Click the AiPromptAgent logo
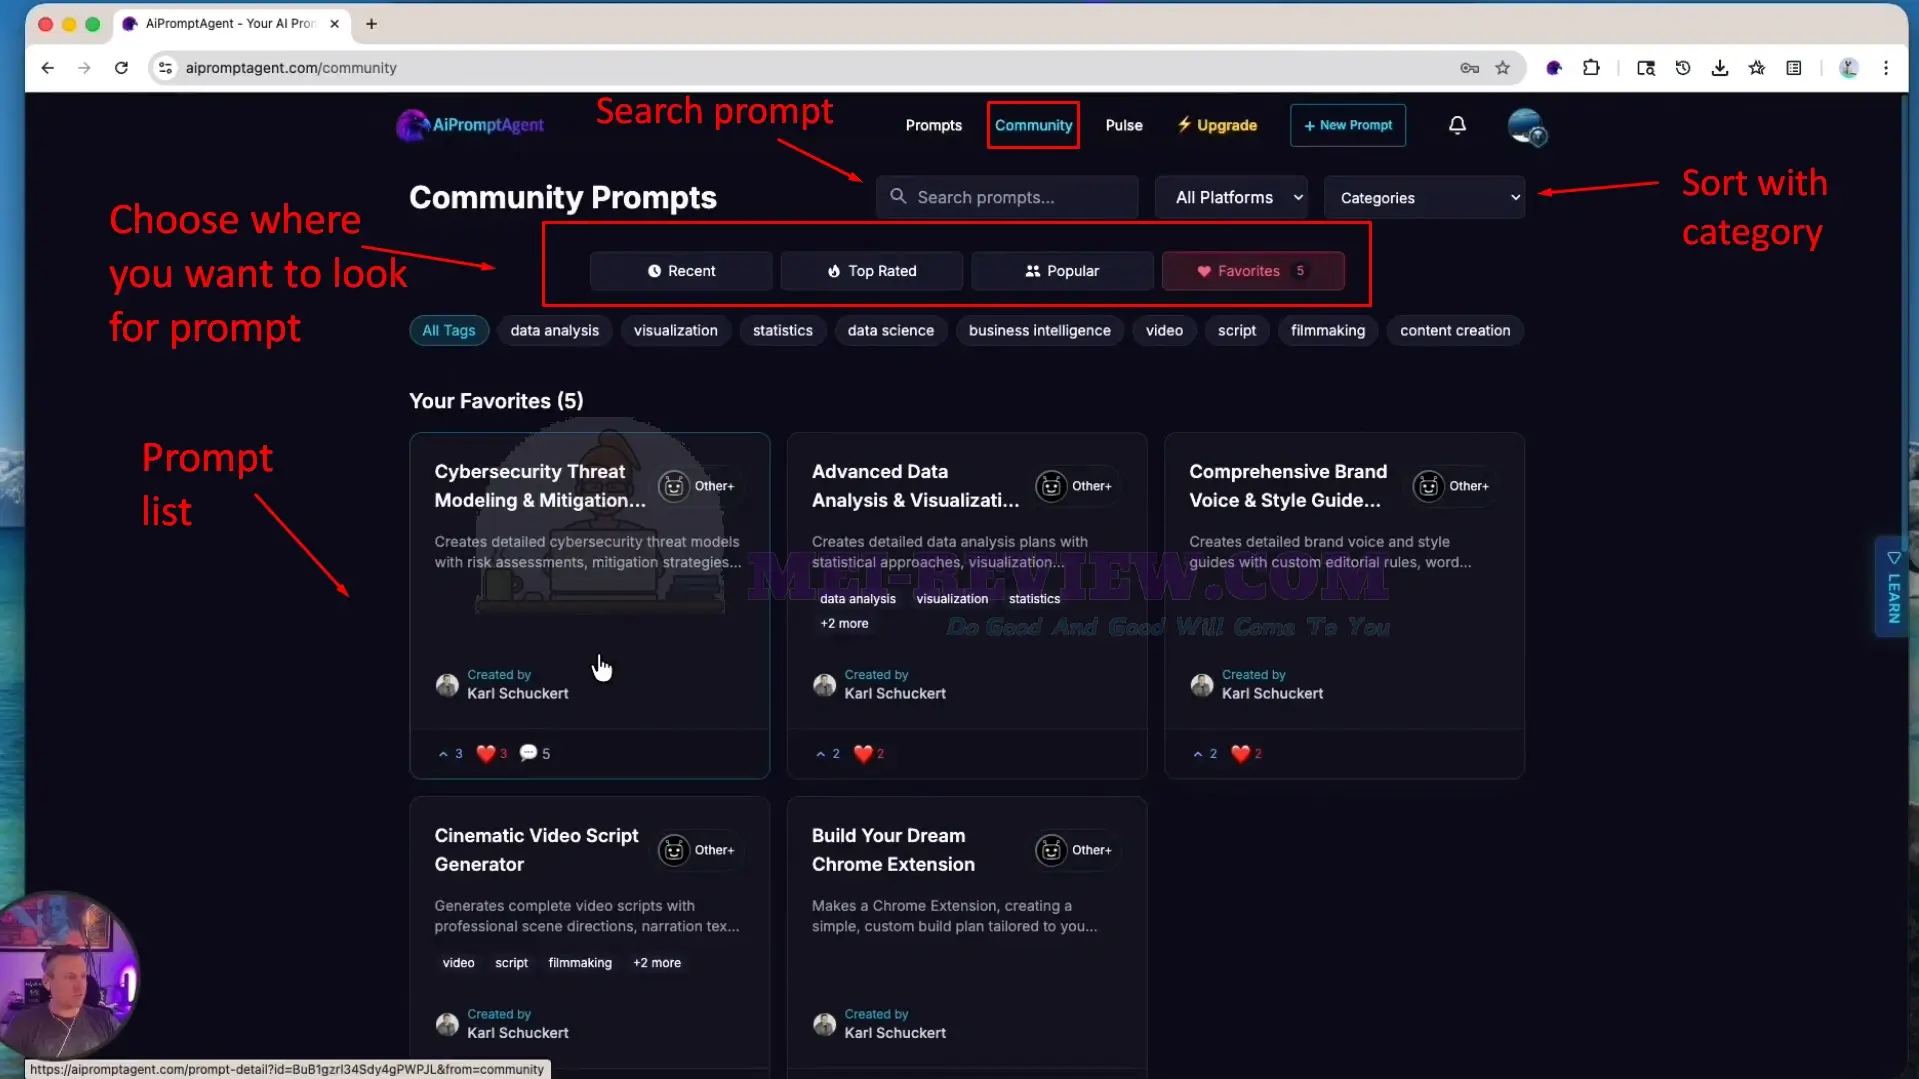This screenshot has height=1079, width=1919. [470, 125]
